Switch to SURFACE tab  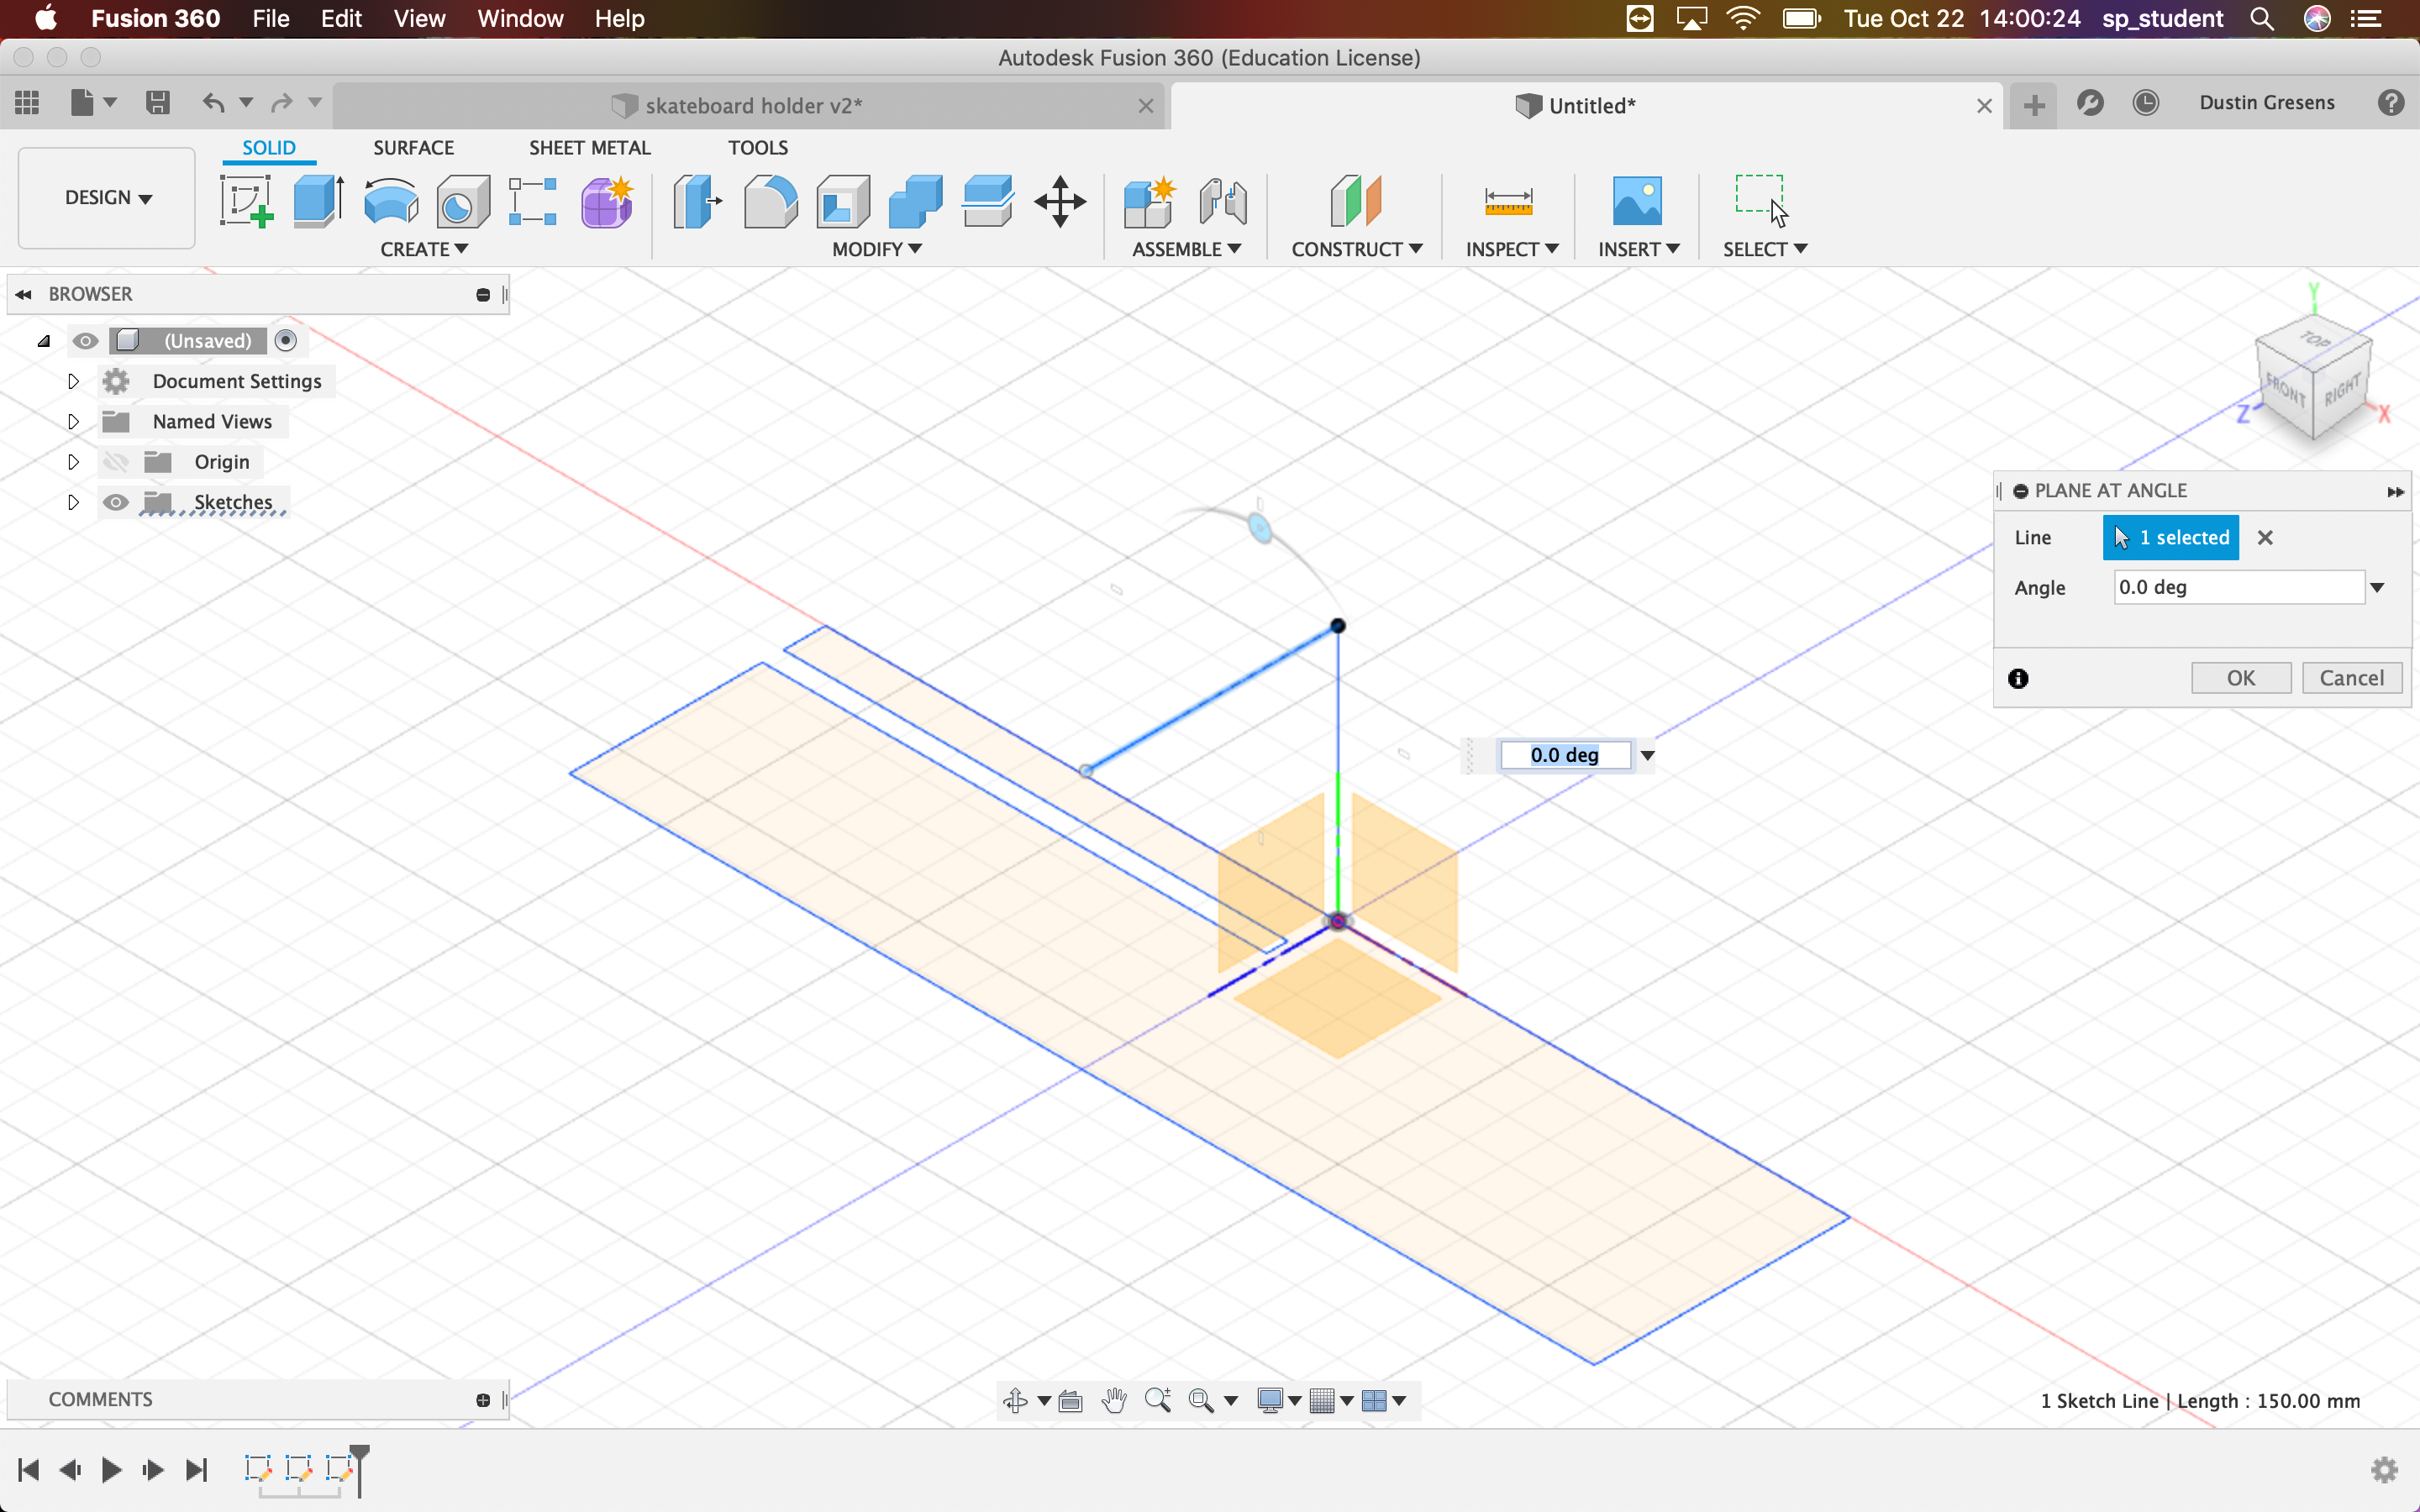click(x=413, y=146)
